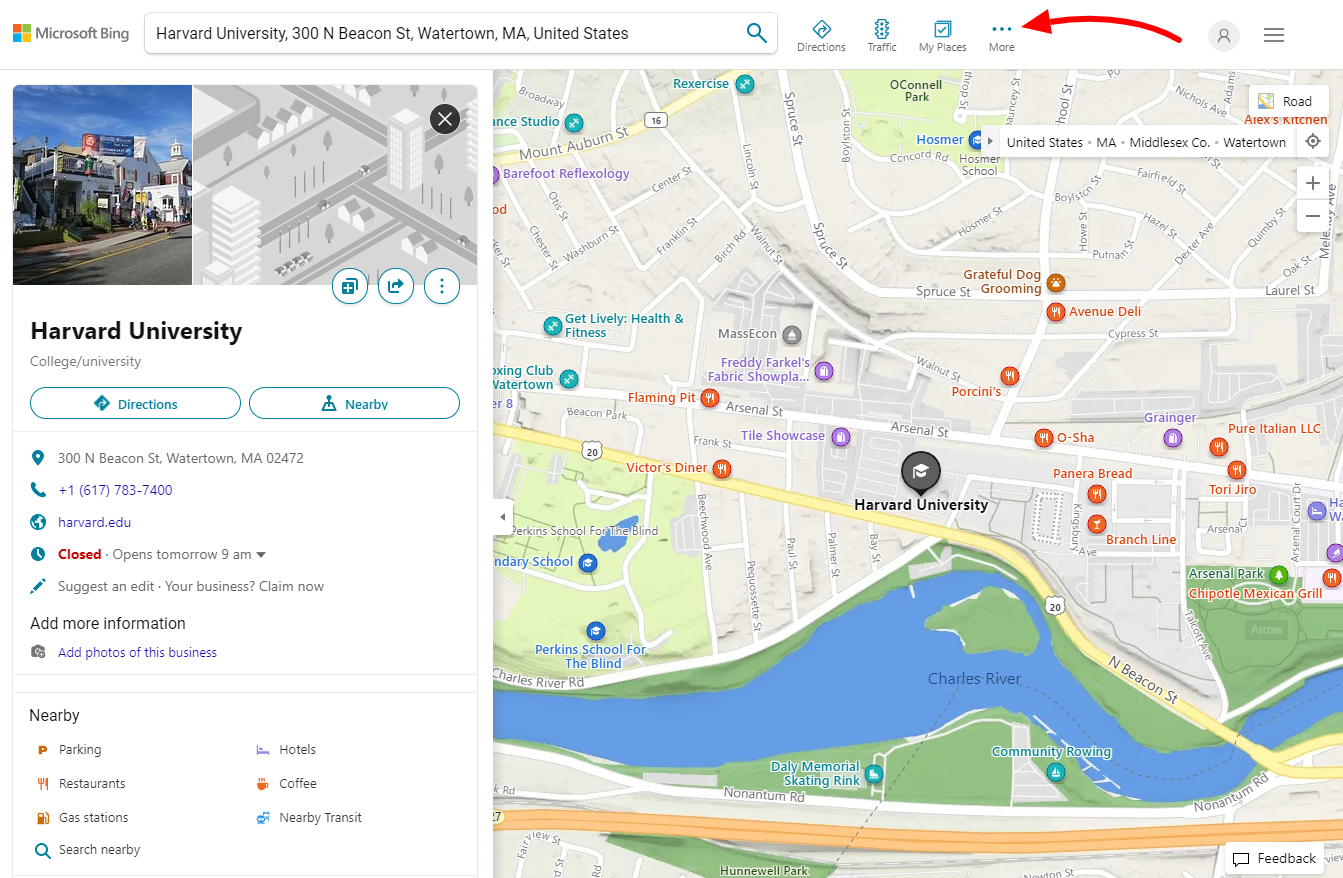
Task: Click the Tile Showcase shop icon
Action: click(840, 436)
